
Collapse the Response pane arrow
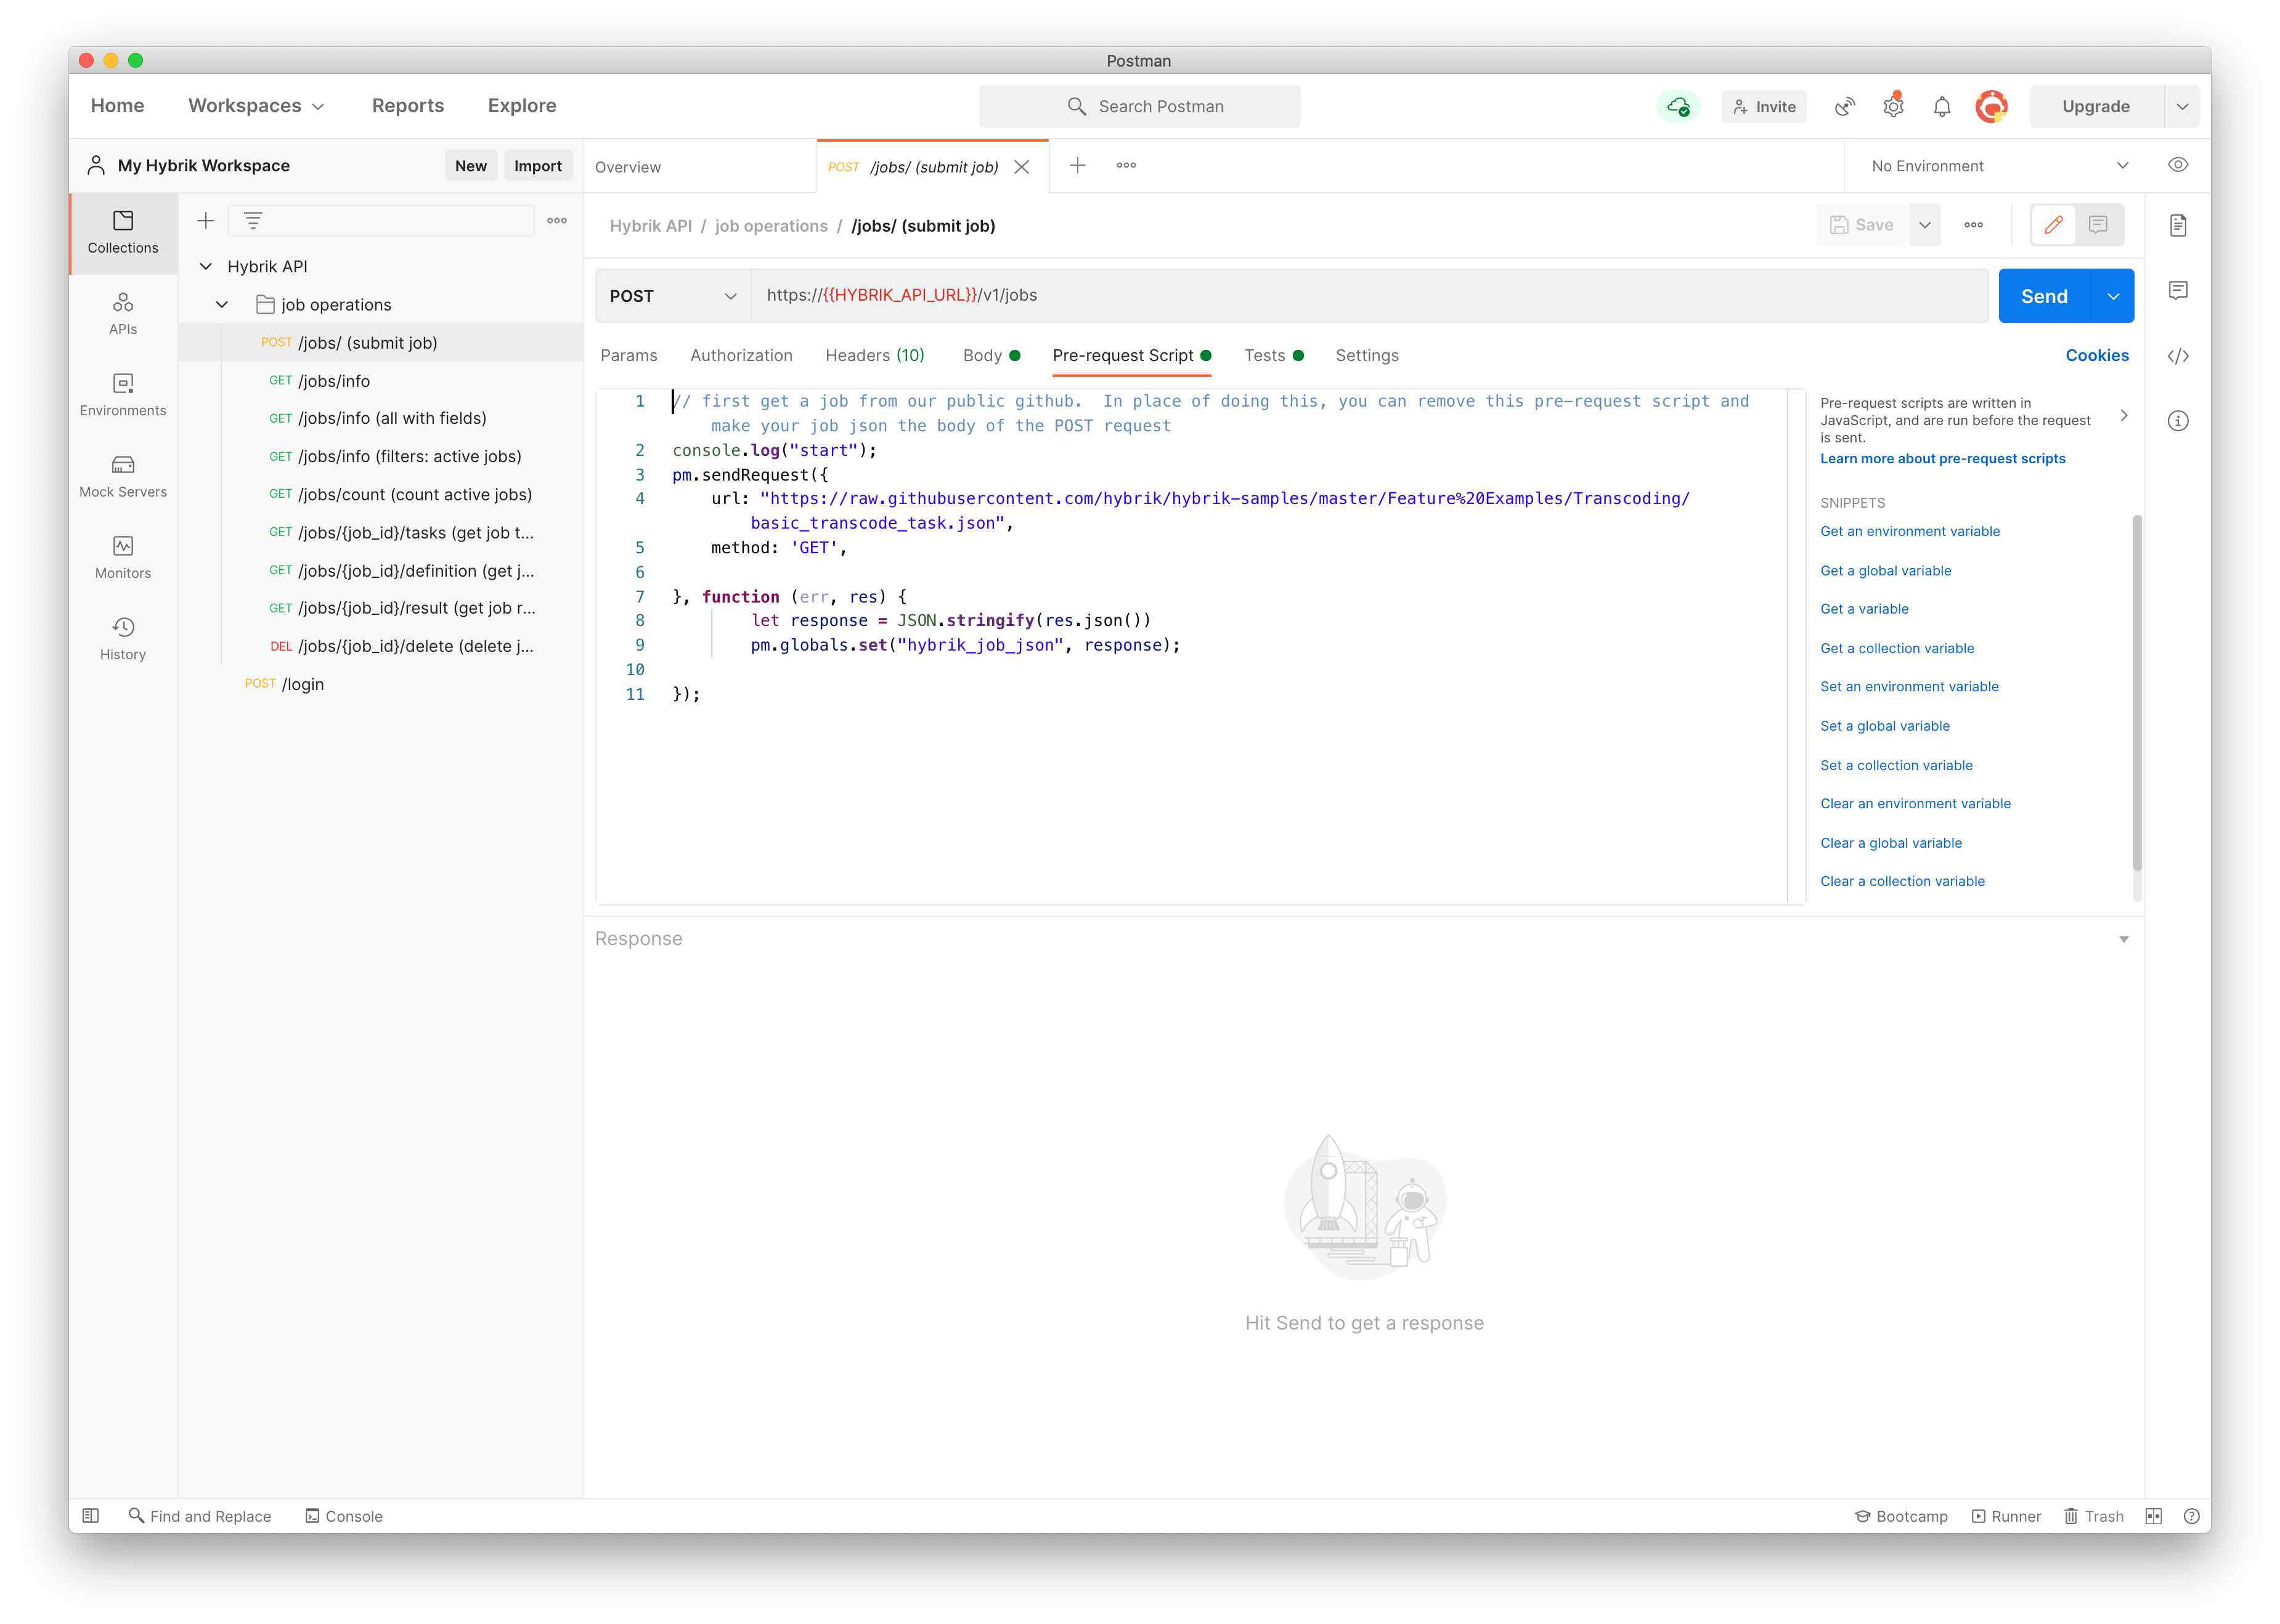pos(2123,939)
